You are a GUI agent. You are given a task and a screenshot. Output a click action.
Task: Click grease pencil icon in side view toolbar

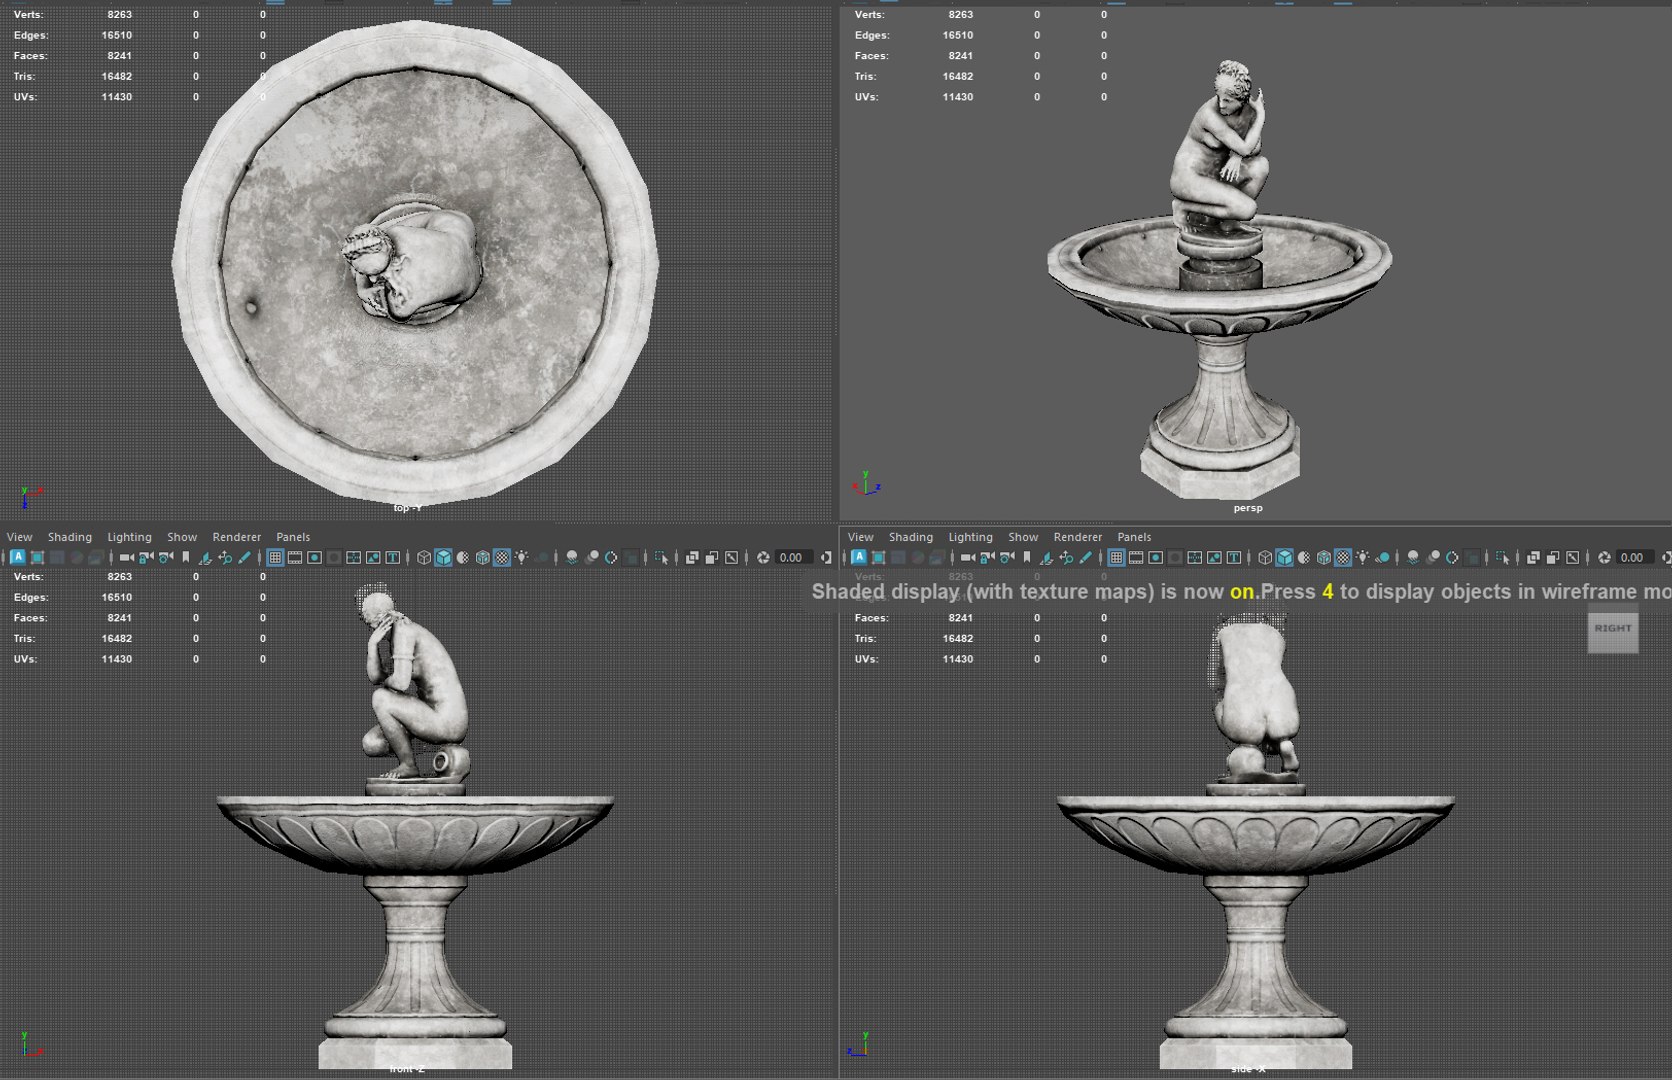(x=1085, y=557)
